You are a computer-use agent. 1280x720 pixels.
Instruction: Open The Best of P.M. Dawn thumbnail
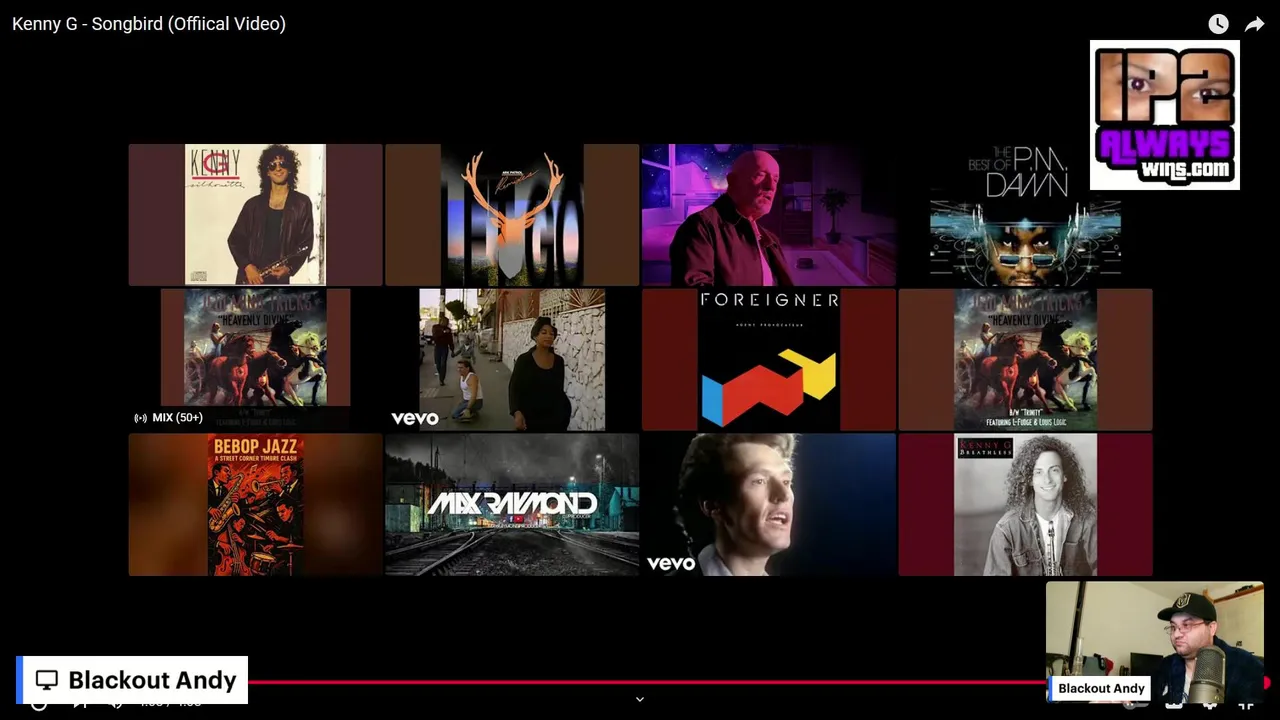tap(1025, 215)
